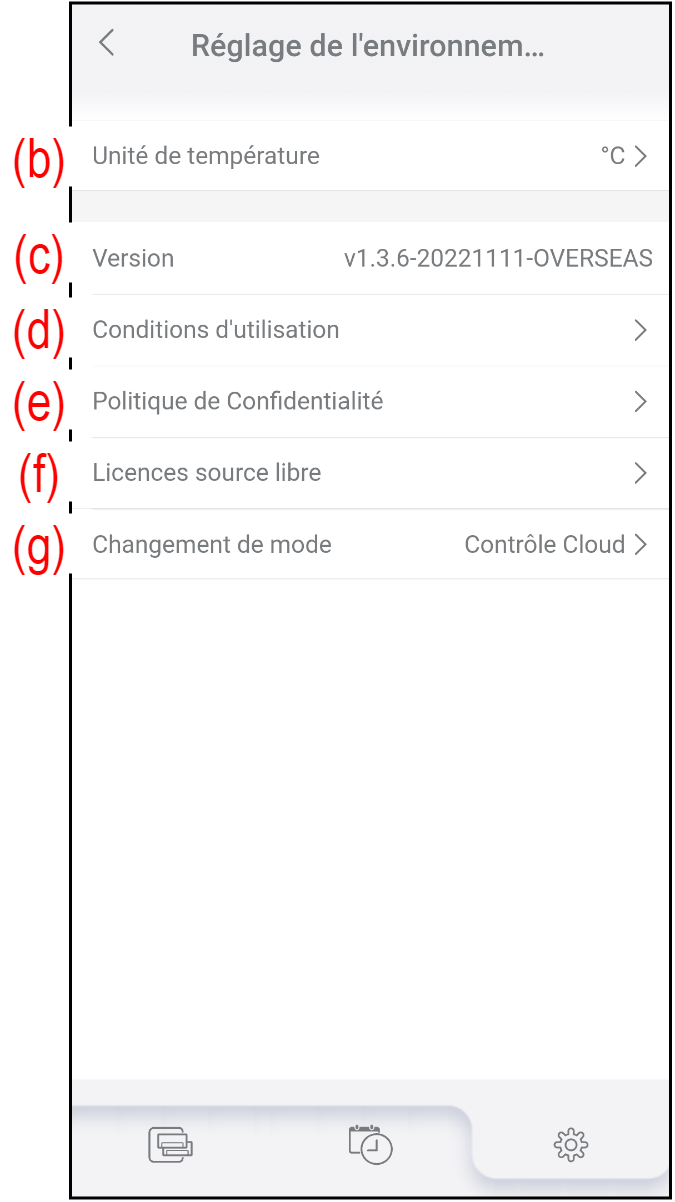Open the Unité de température setting
This screenshot has height=1202, width=675.
[206, 156]
